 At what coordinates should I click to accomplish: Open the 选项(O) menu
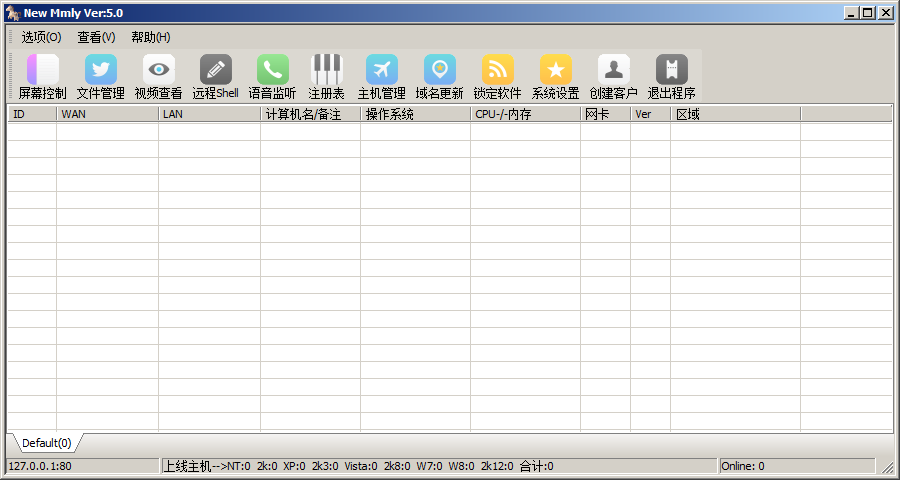(41, 37)
